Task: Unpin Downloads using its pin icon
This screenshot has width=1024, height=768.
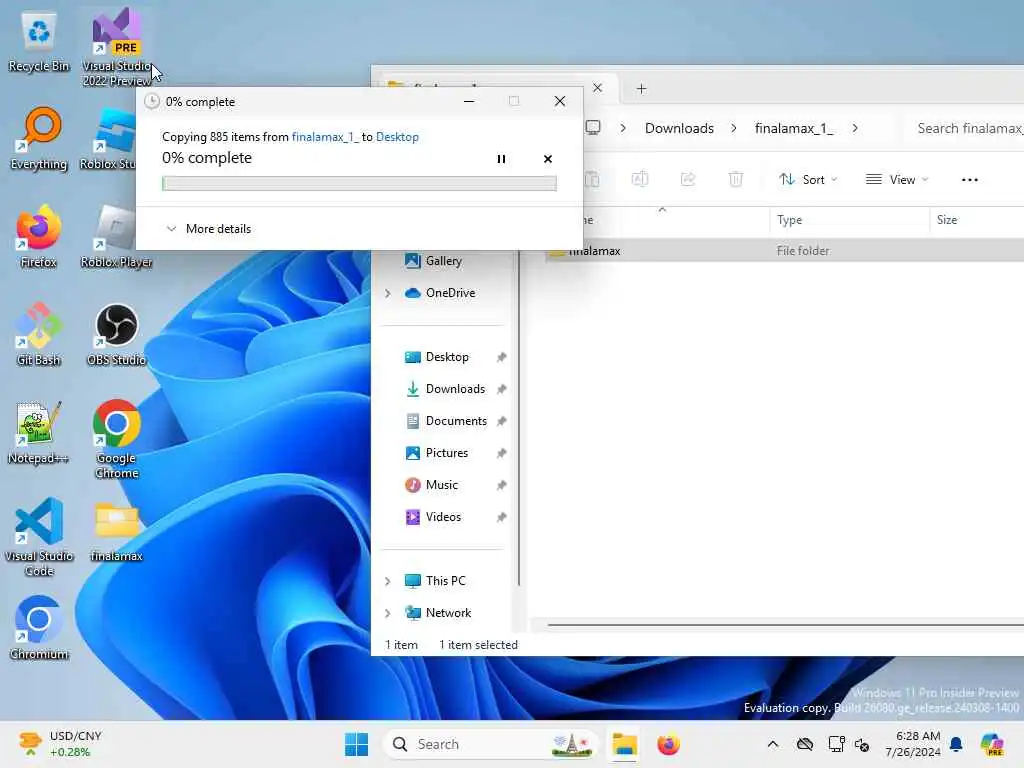Action: click(x=501, y=389)
